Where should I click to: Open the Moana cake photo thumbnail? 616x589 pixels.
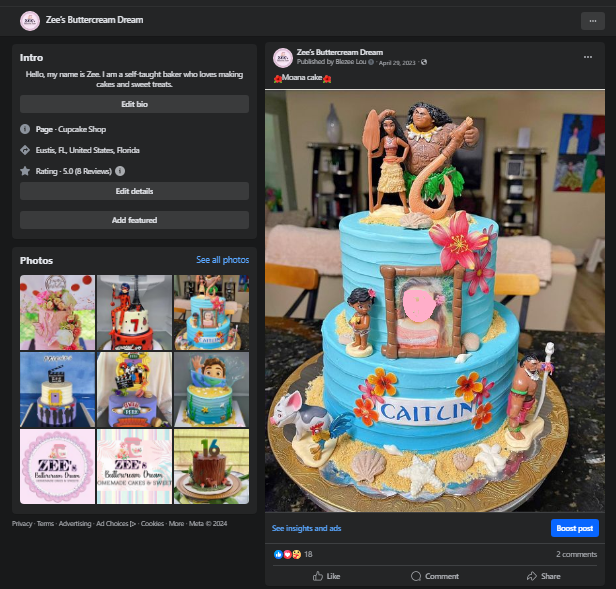pyautogui.click(x=211, y=312)
